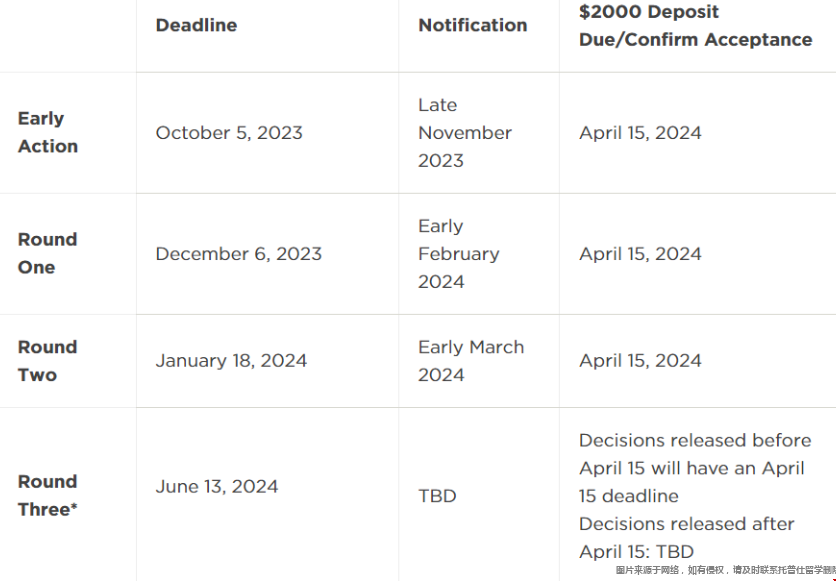Click April 15, 2024 in Early Action row
This screenshot has height=581, width=836.
[x=640, y=133]
